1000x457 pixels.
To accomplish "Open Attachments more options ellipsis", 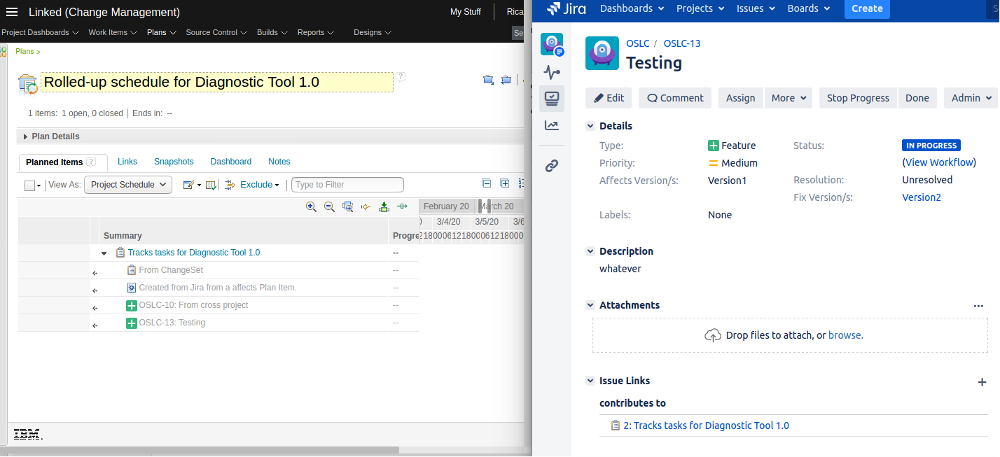I will coord(978,306).
